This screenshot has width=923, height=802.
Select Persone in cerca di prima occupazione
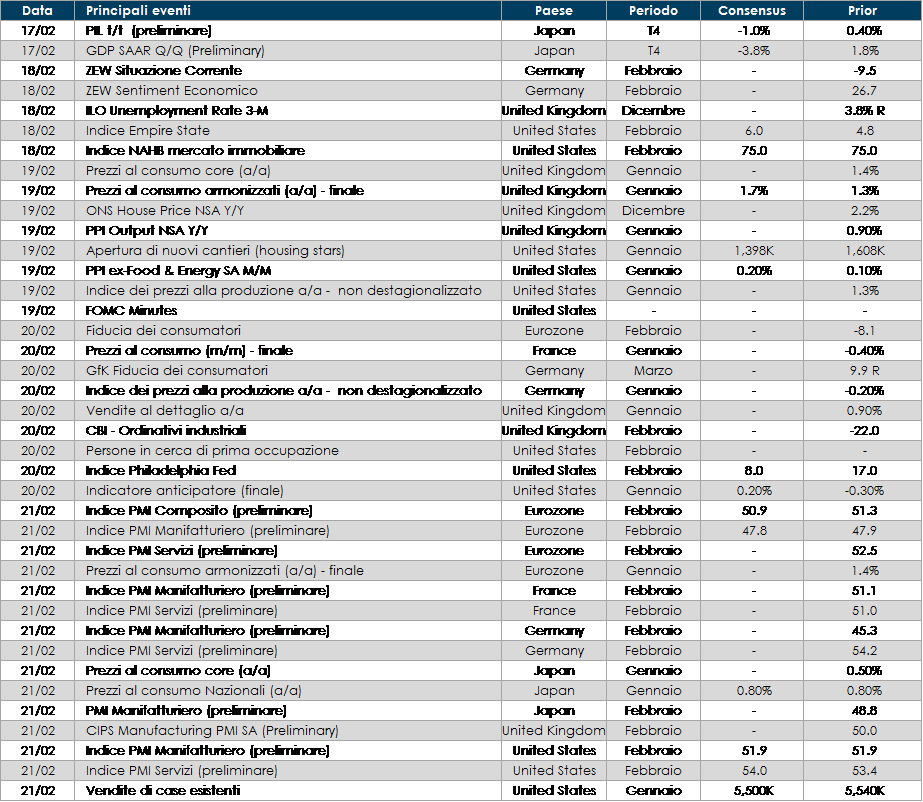(x=212, y=450)
